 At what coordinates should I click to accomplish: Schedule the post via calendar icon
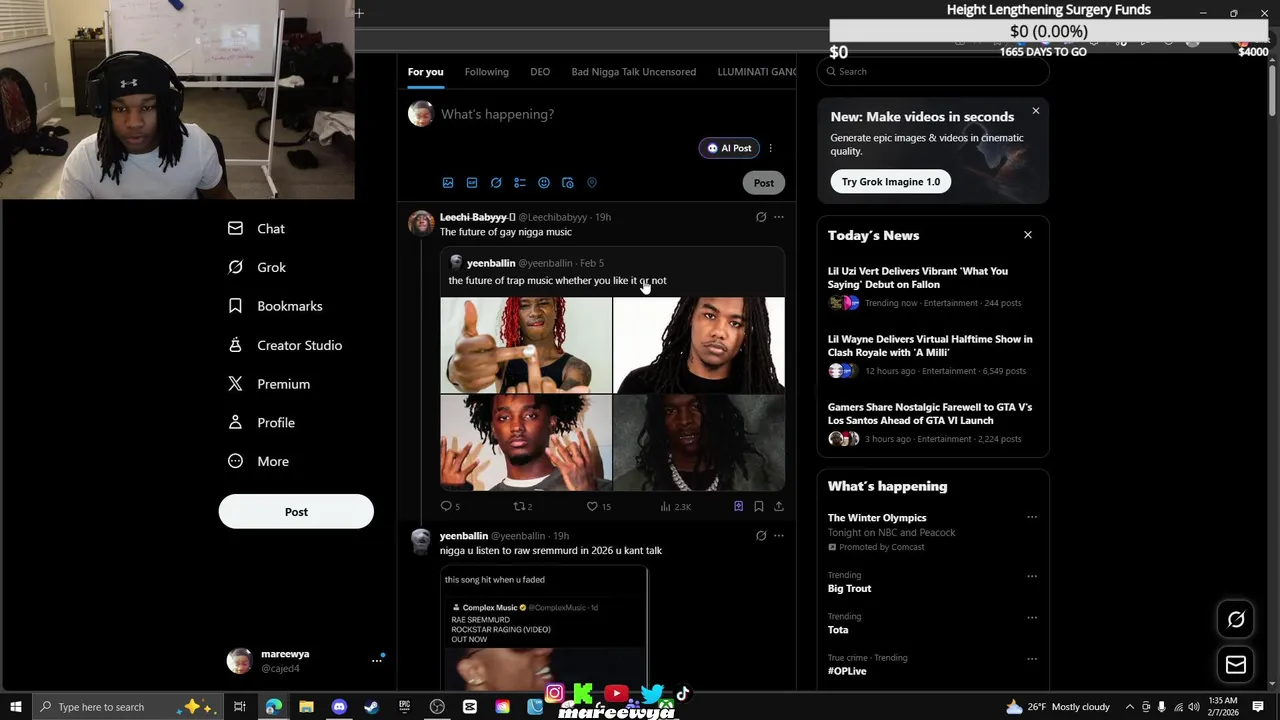click(x=568, y=183)
